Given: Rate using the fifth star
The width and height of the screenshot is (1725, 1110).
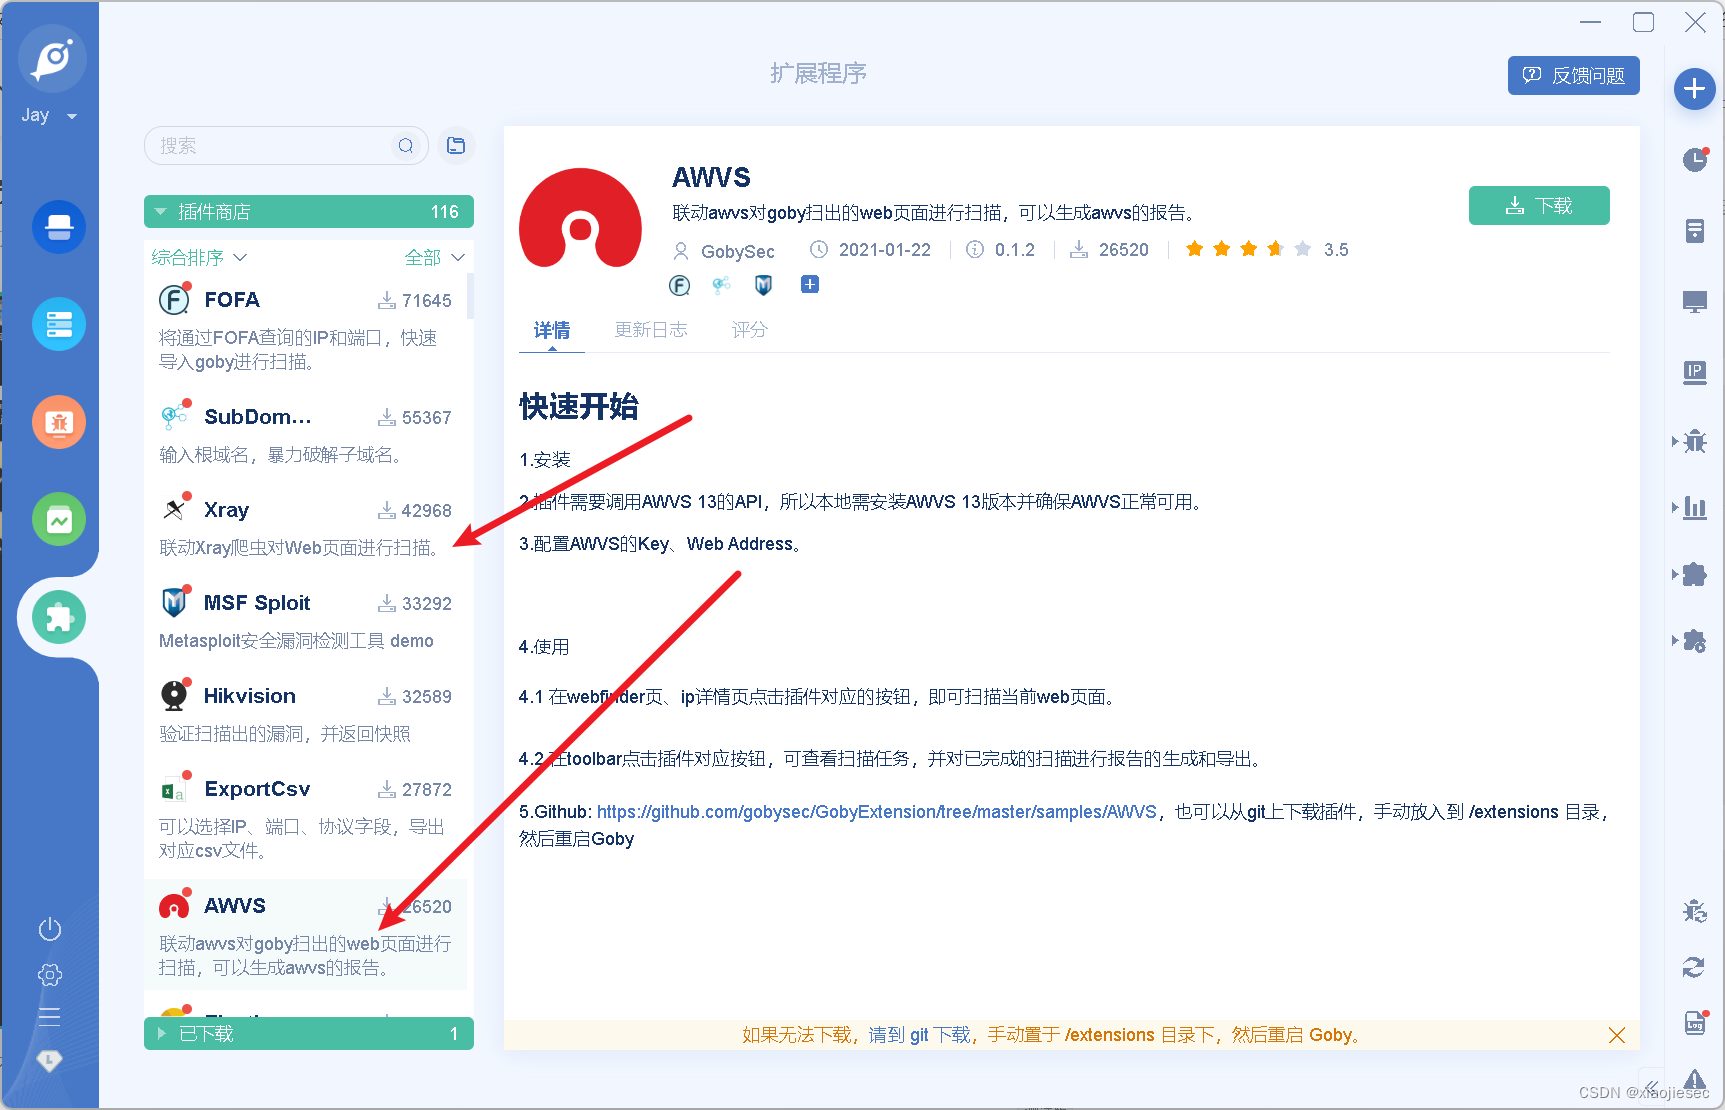Looking at the screenshot, I should tap(1302, 249).
